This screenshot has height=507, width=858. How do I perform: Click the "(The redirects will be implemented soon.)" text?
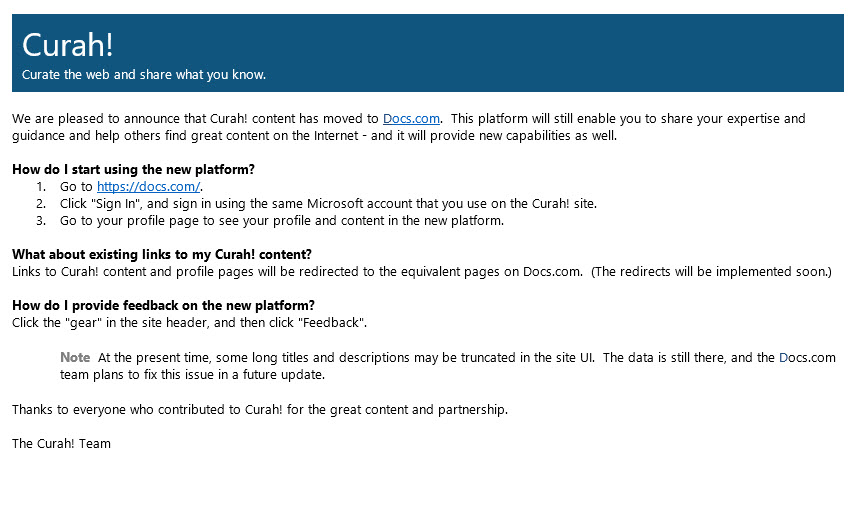pos(711,271)
